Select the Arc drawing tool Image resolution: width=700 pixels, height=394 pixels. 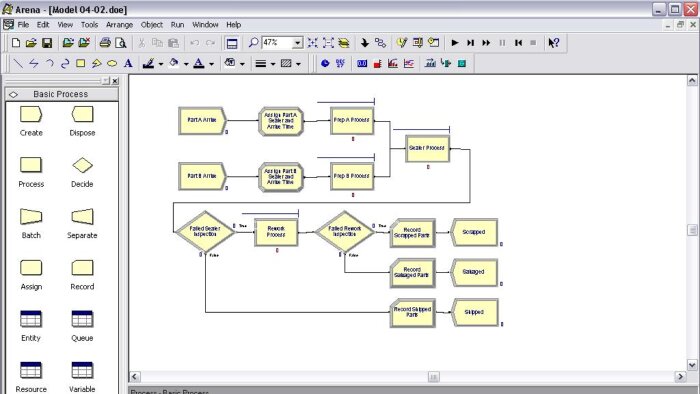click(50, 63)
